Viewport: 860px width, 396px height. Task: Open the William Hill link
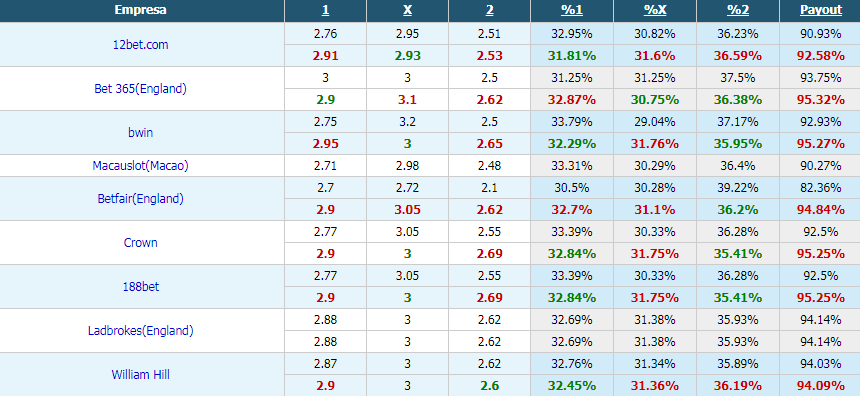coord(140,375)
